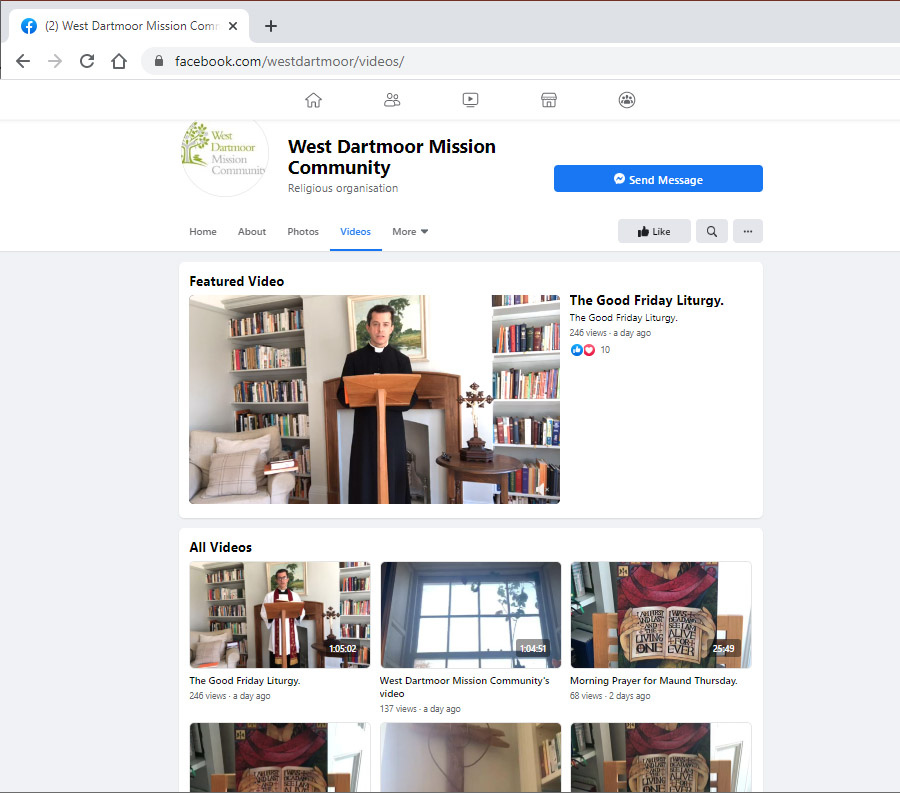900x793 pixels.
Task: Open the Groups icon
Action: click(x=627, y=100)
